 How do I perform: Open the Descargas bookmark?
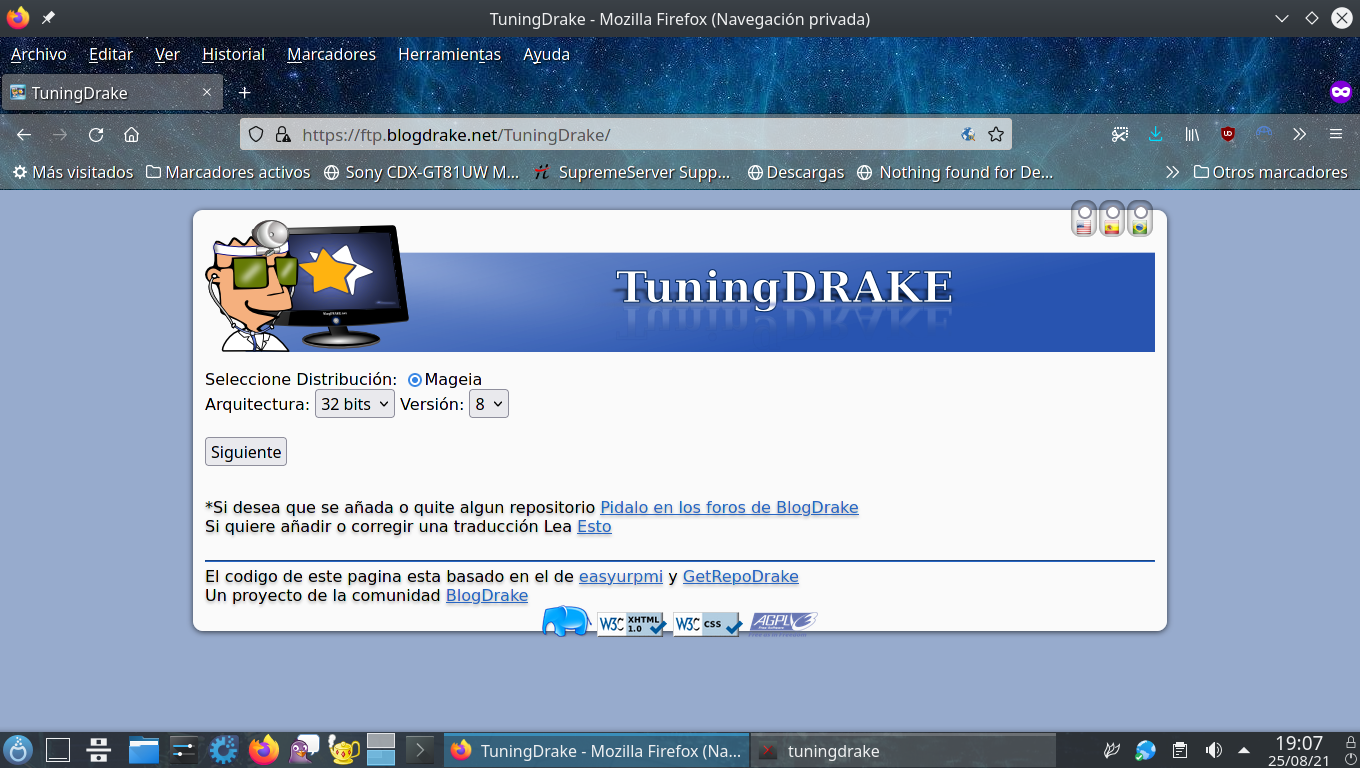pos(796,172)
